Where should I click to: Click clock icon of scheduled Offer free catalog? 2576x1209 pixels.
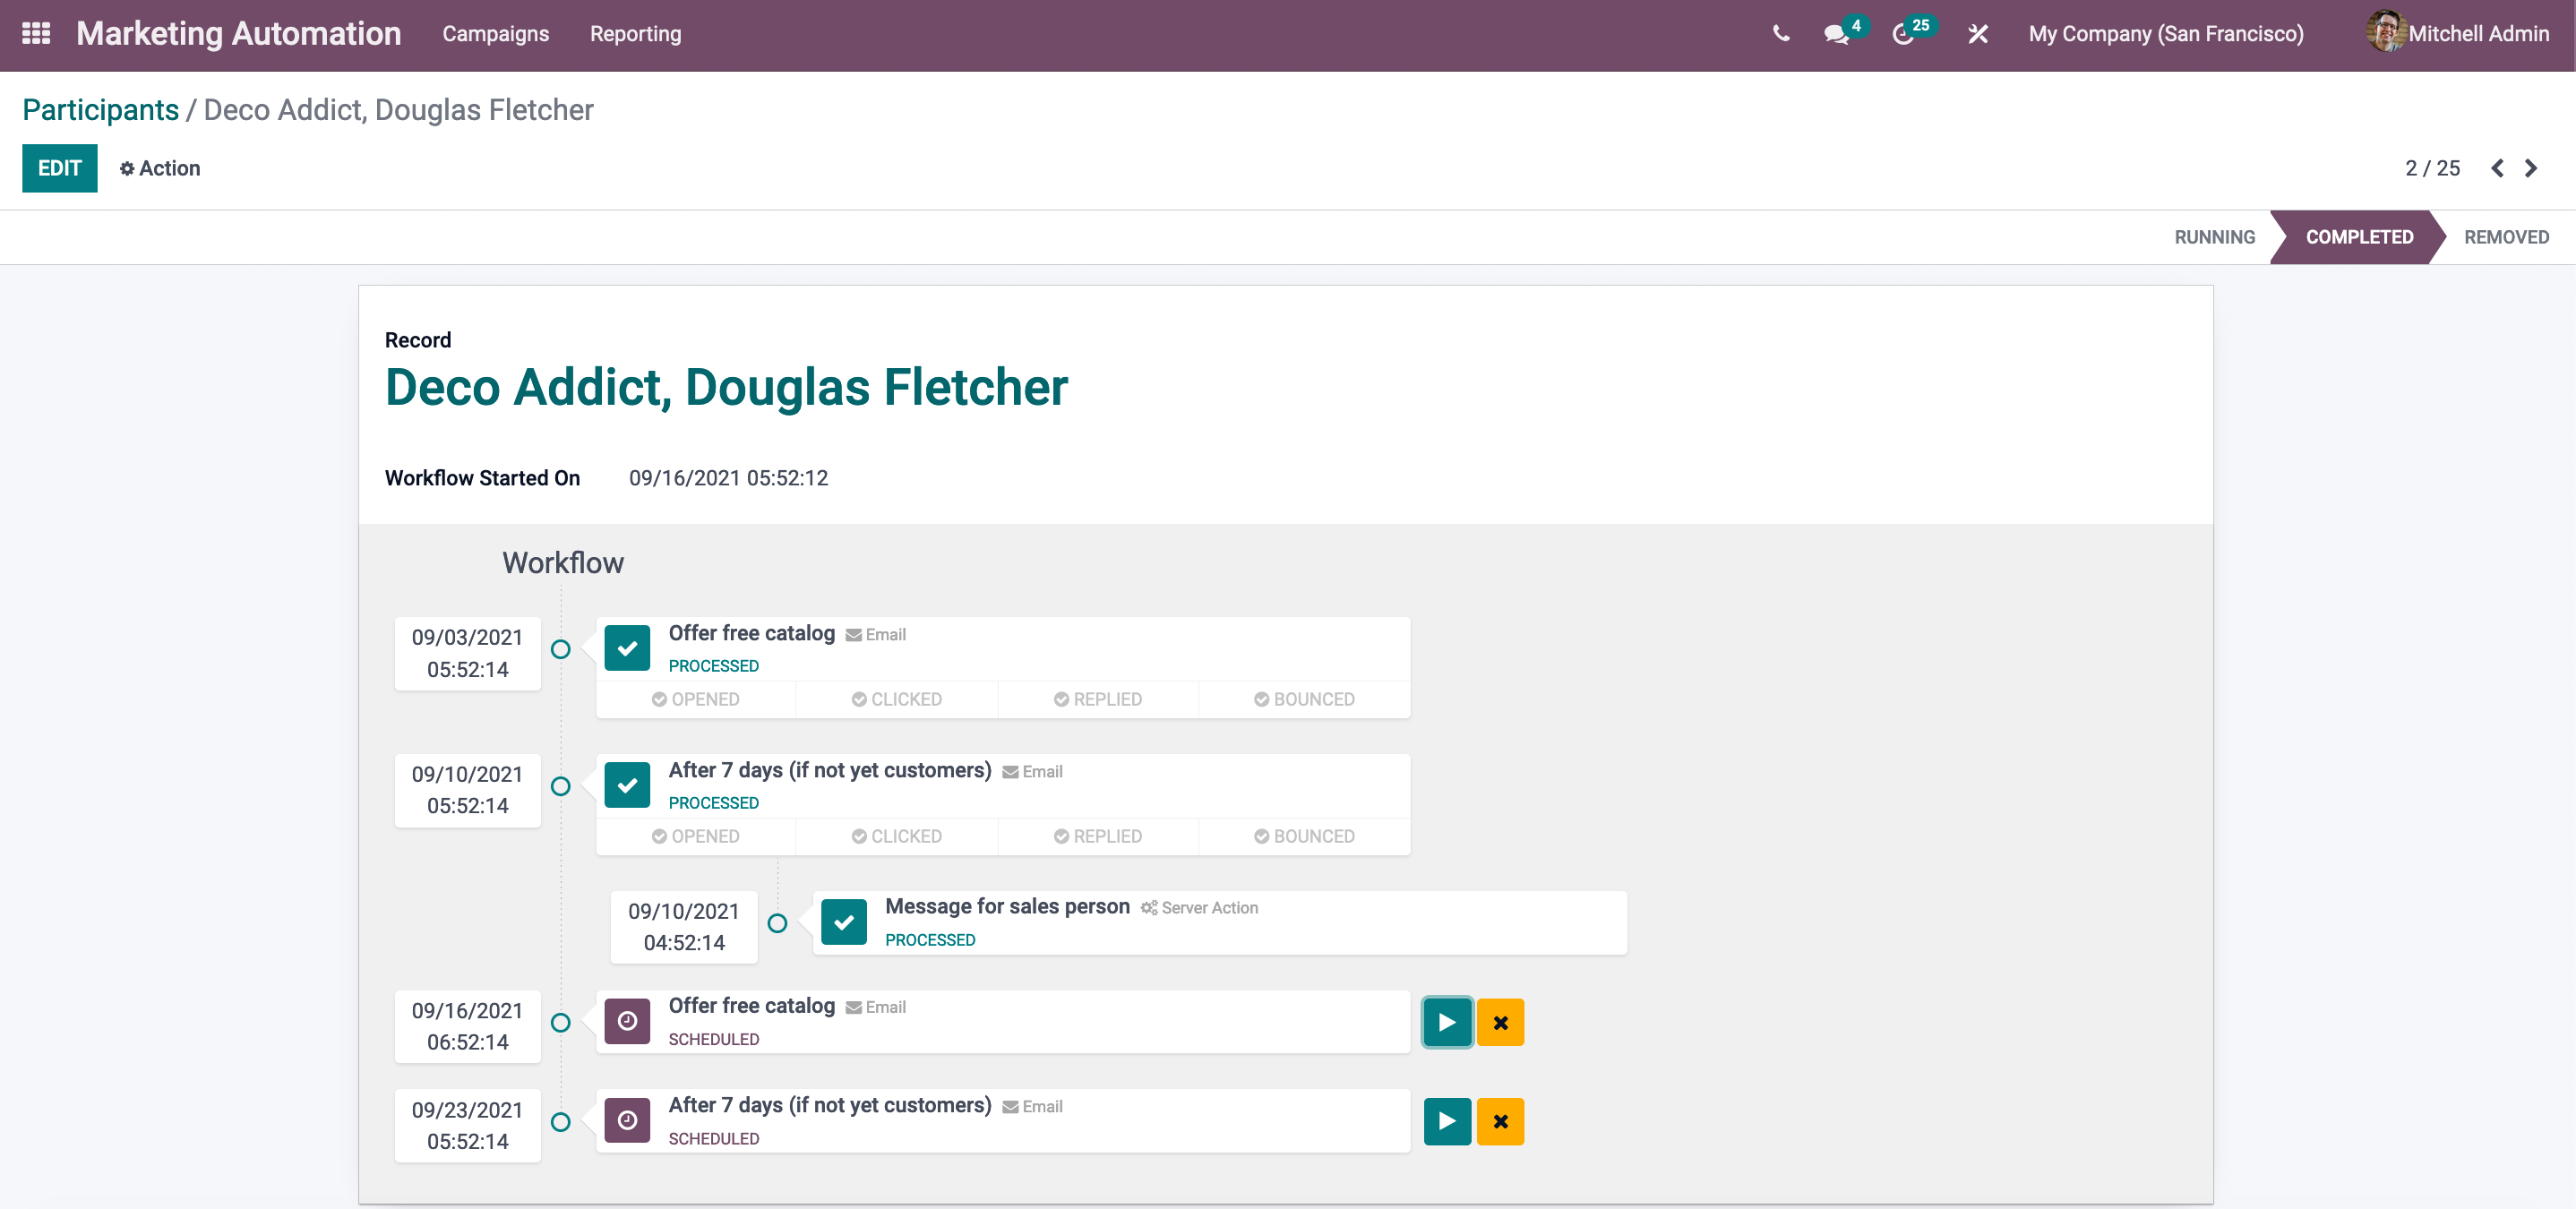627,1021
